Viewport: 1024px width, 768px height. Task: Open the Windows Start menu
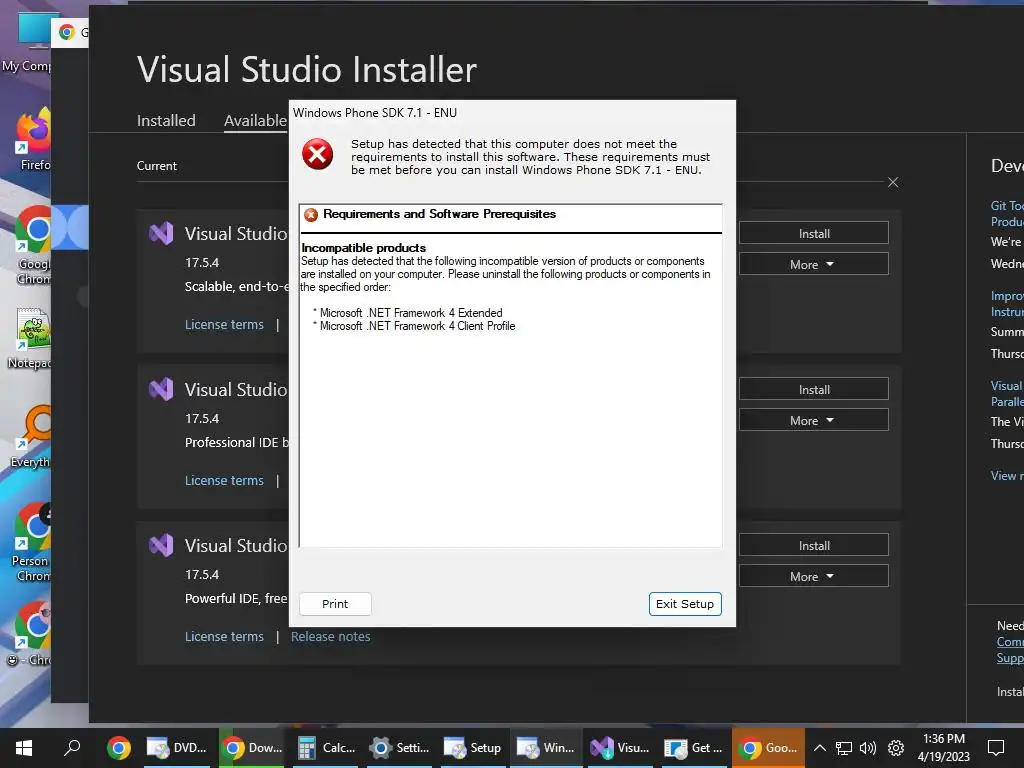[x=24, y=748]
